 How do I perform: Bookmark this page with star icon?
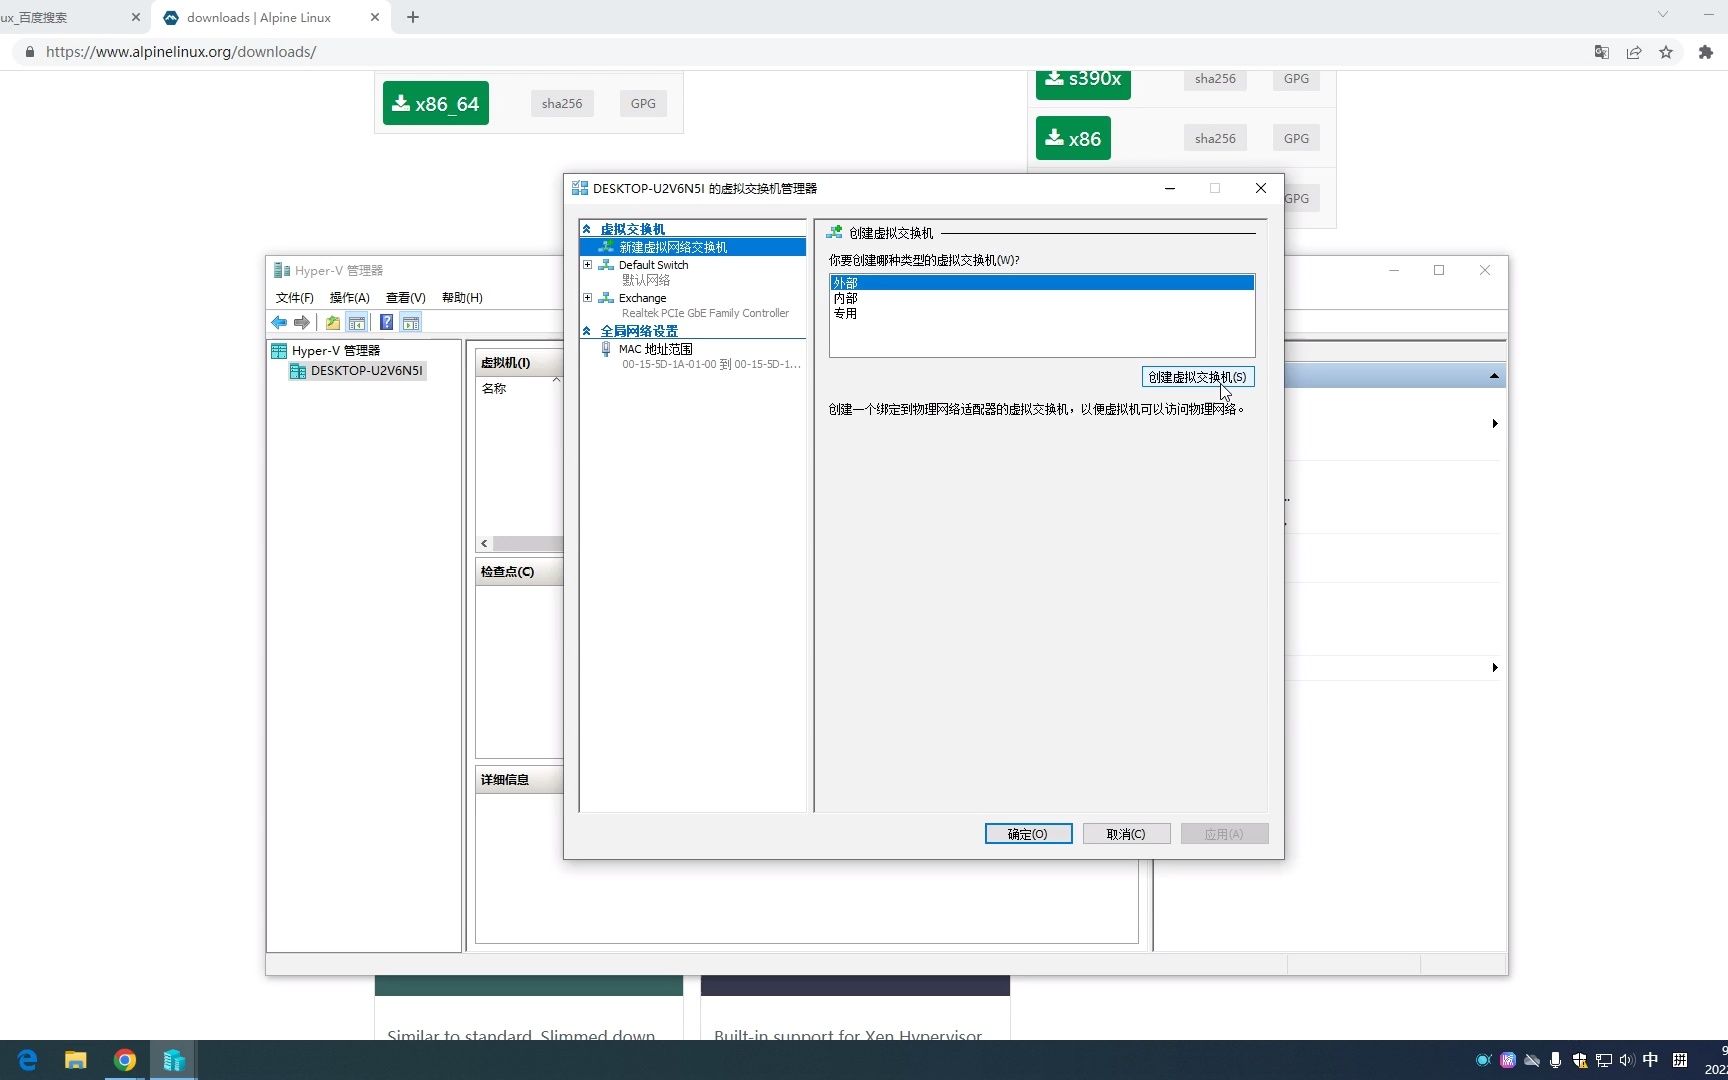1666,52
